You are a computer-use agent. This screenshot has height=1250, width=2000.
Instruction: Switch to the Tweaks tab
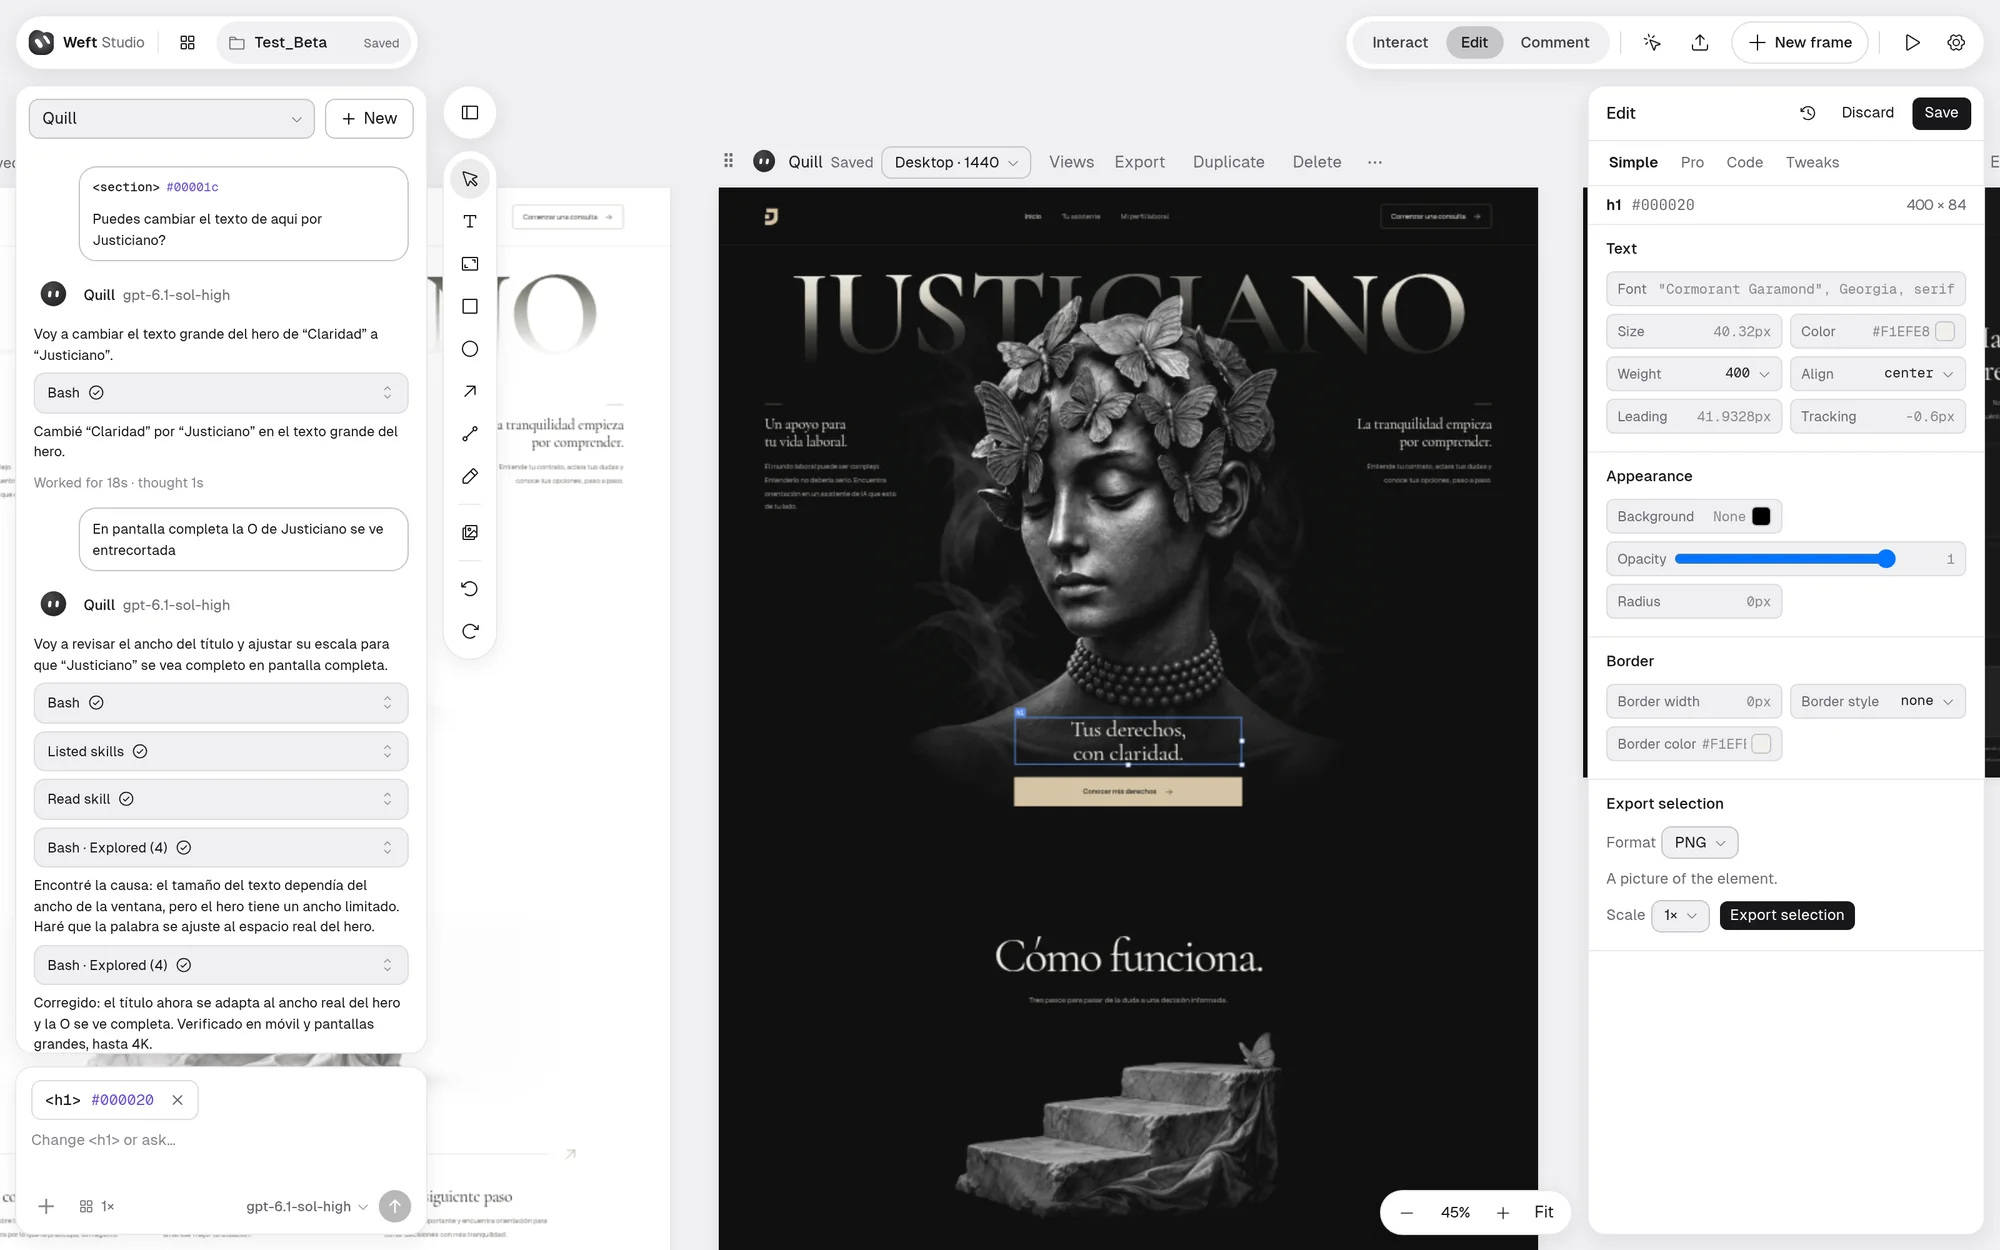[x=1812, y=162]
